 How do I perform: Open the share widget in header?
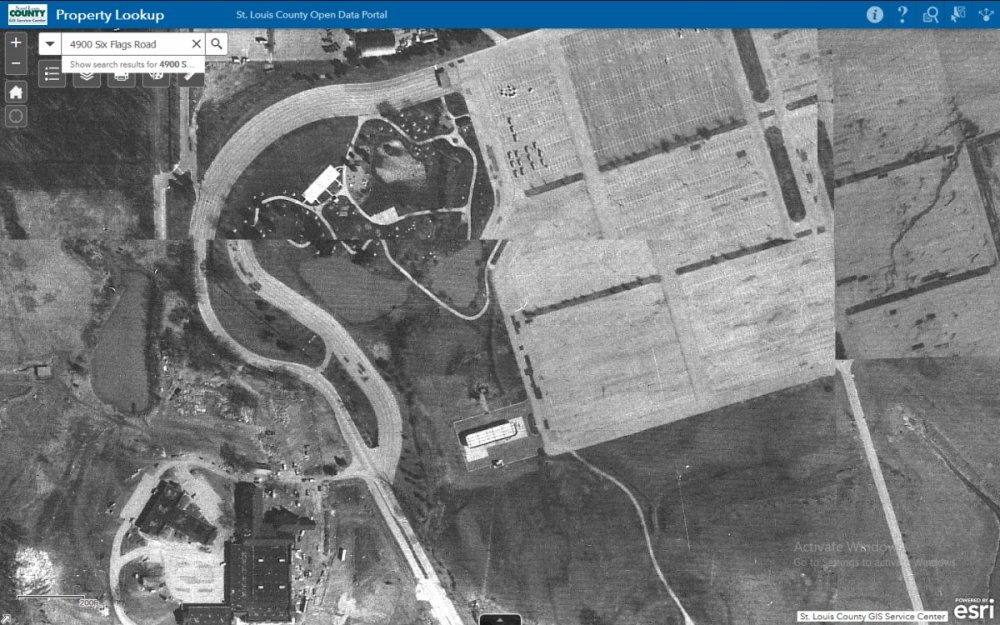click(x=985, y=14)
